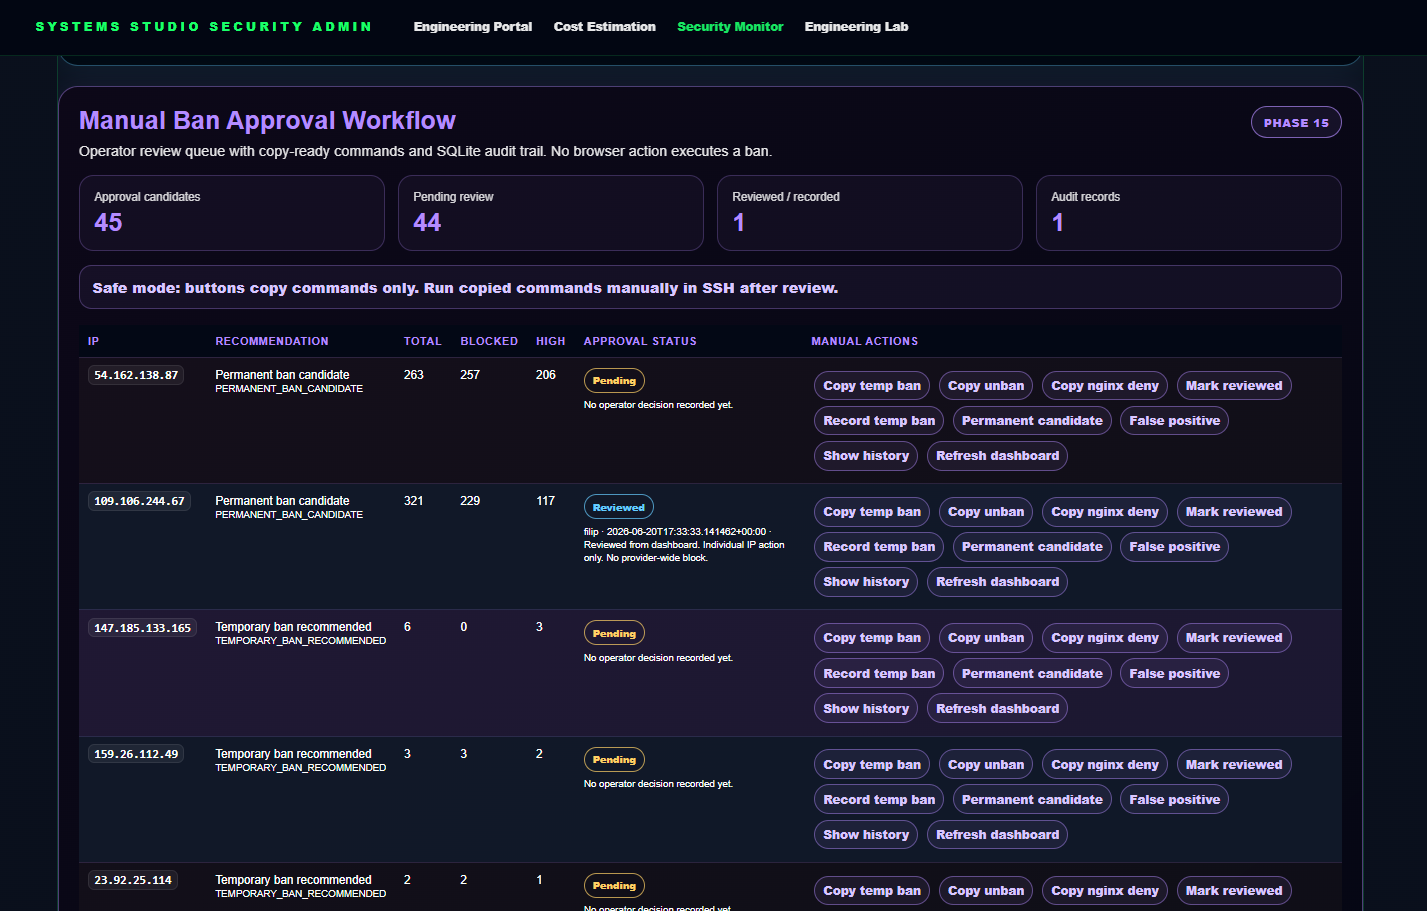Click the Pending review 44 card

(x=551, y=213)
